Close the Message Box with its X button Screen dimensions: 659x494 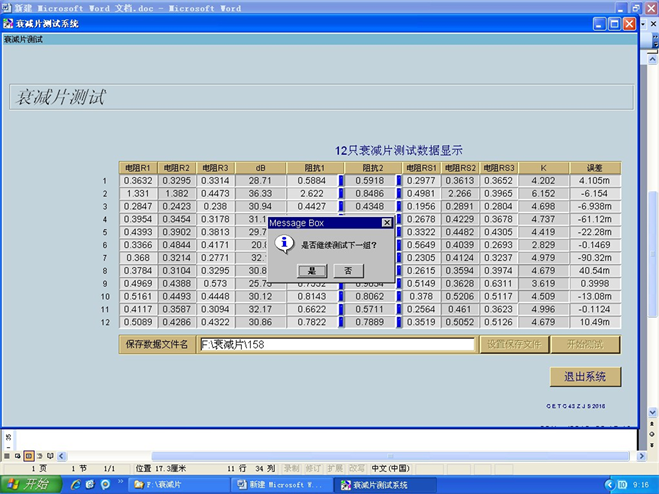[387, 223]
